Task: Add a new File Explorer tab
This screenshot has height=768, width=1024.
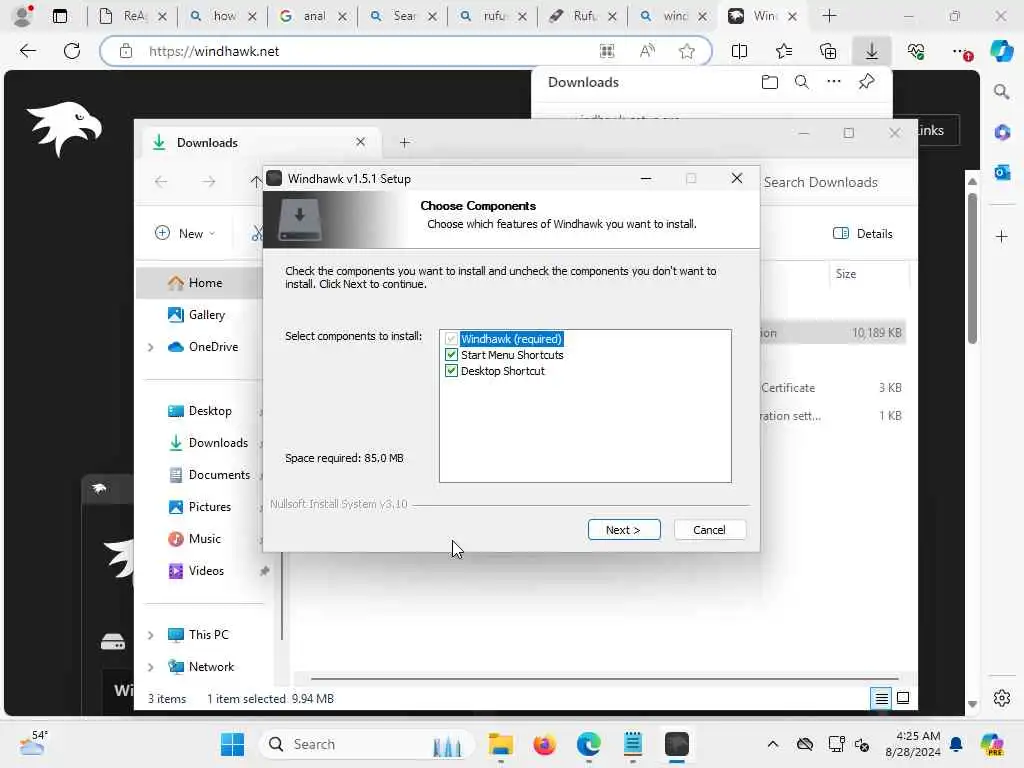Action: click(x=404, y=142)
